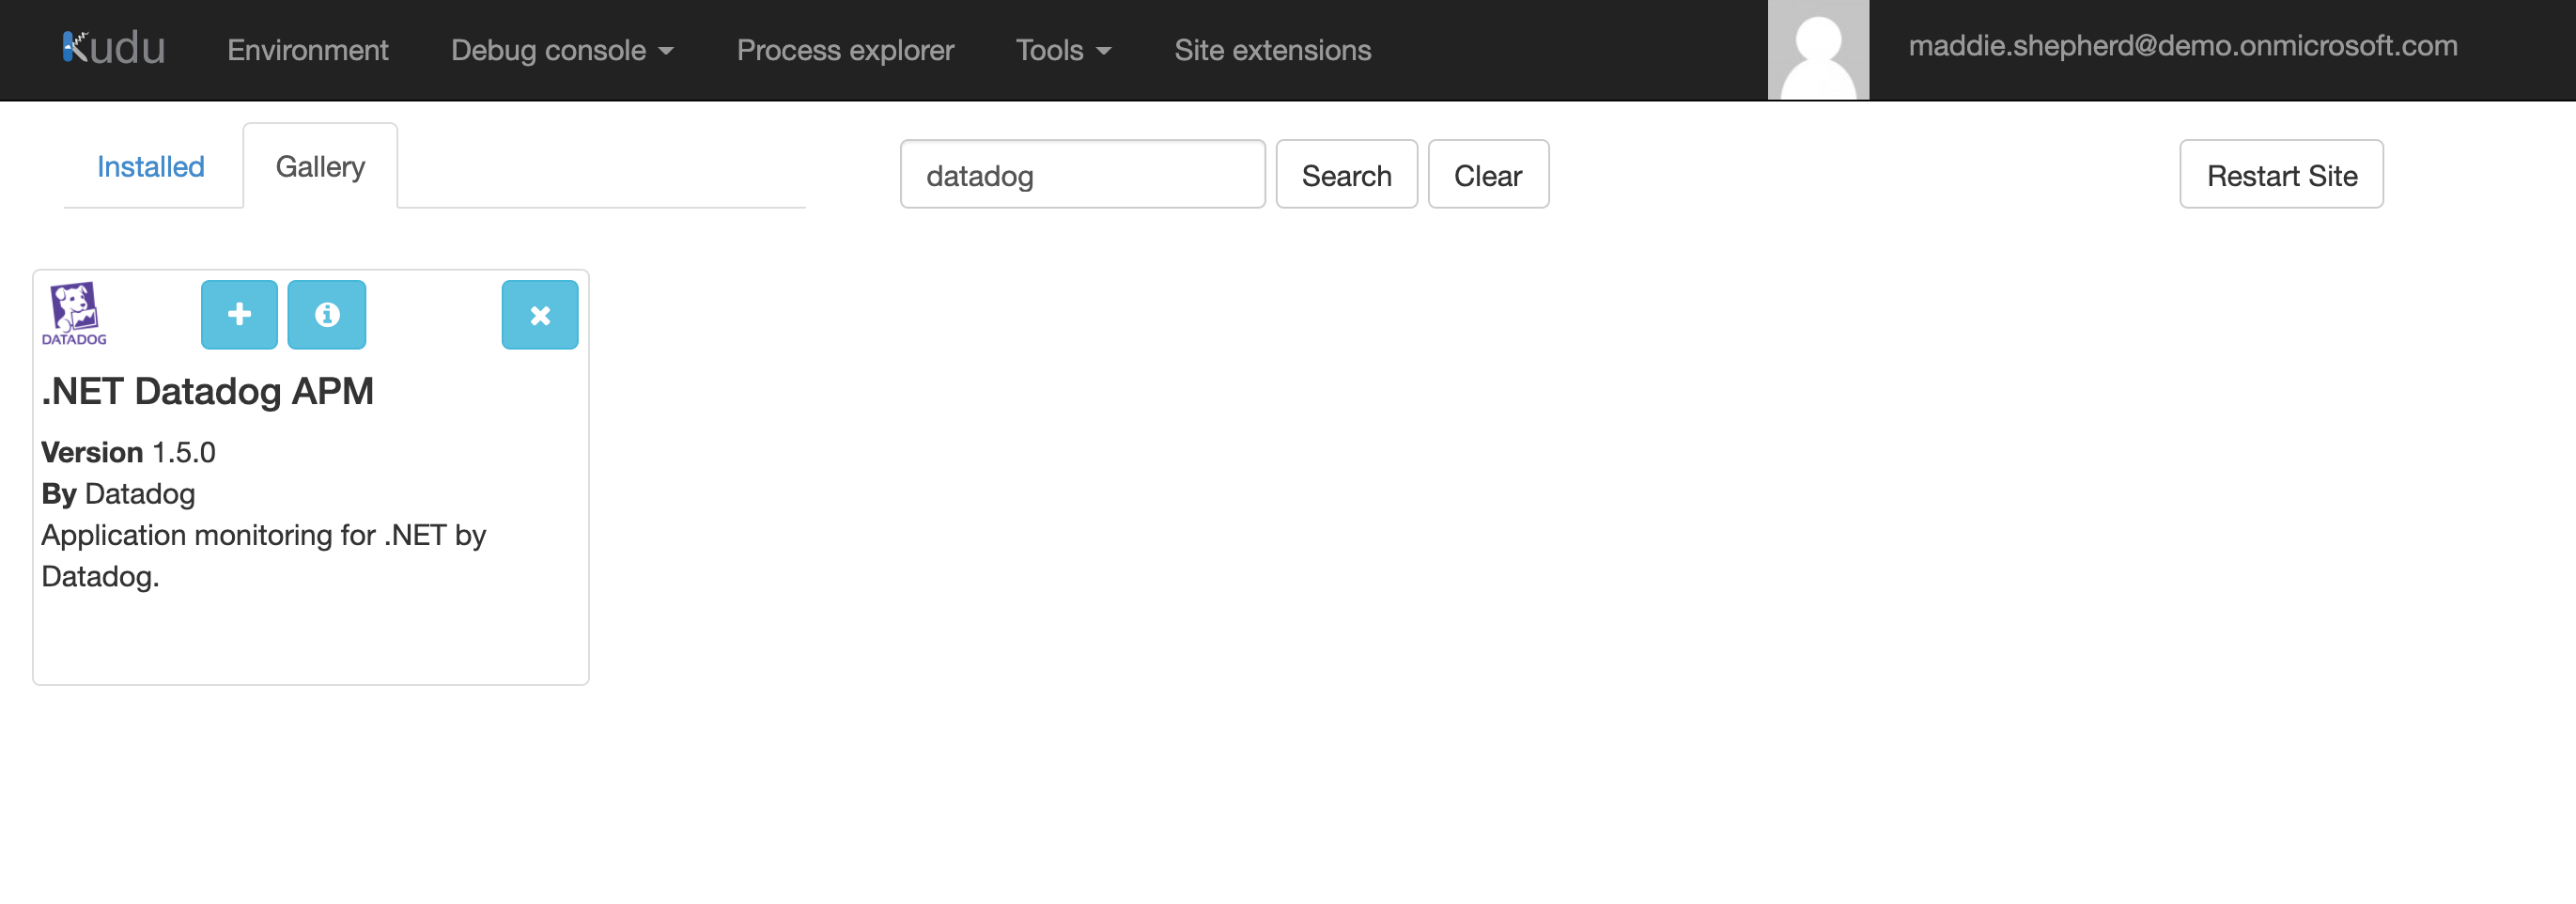Image resolution: width=2576 pixels, height=904 pixels.
Task: Restart the site
Action: pyautogui.click(x=2281, y=174)
